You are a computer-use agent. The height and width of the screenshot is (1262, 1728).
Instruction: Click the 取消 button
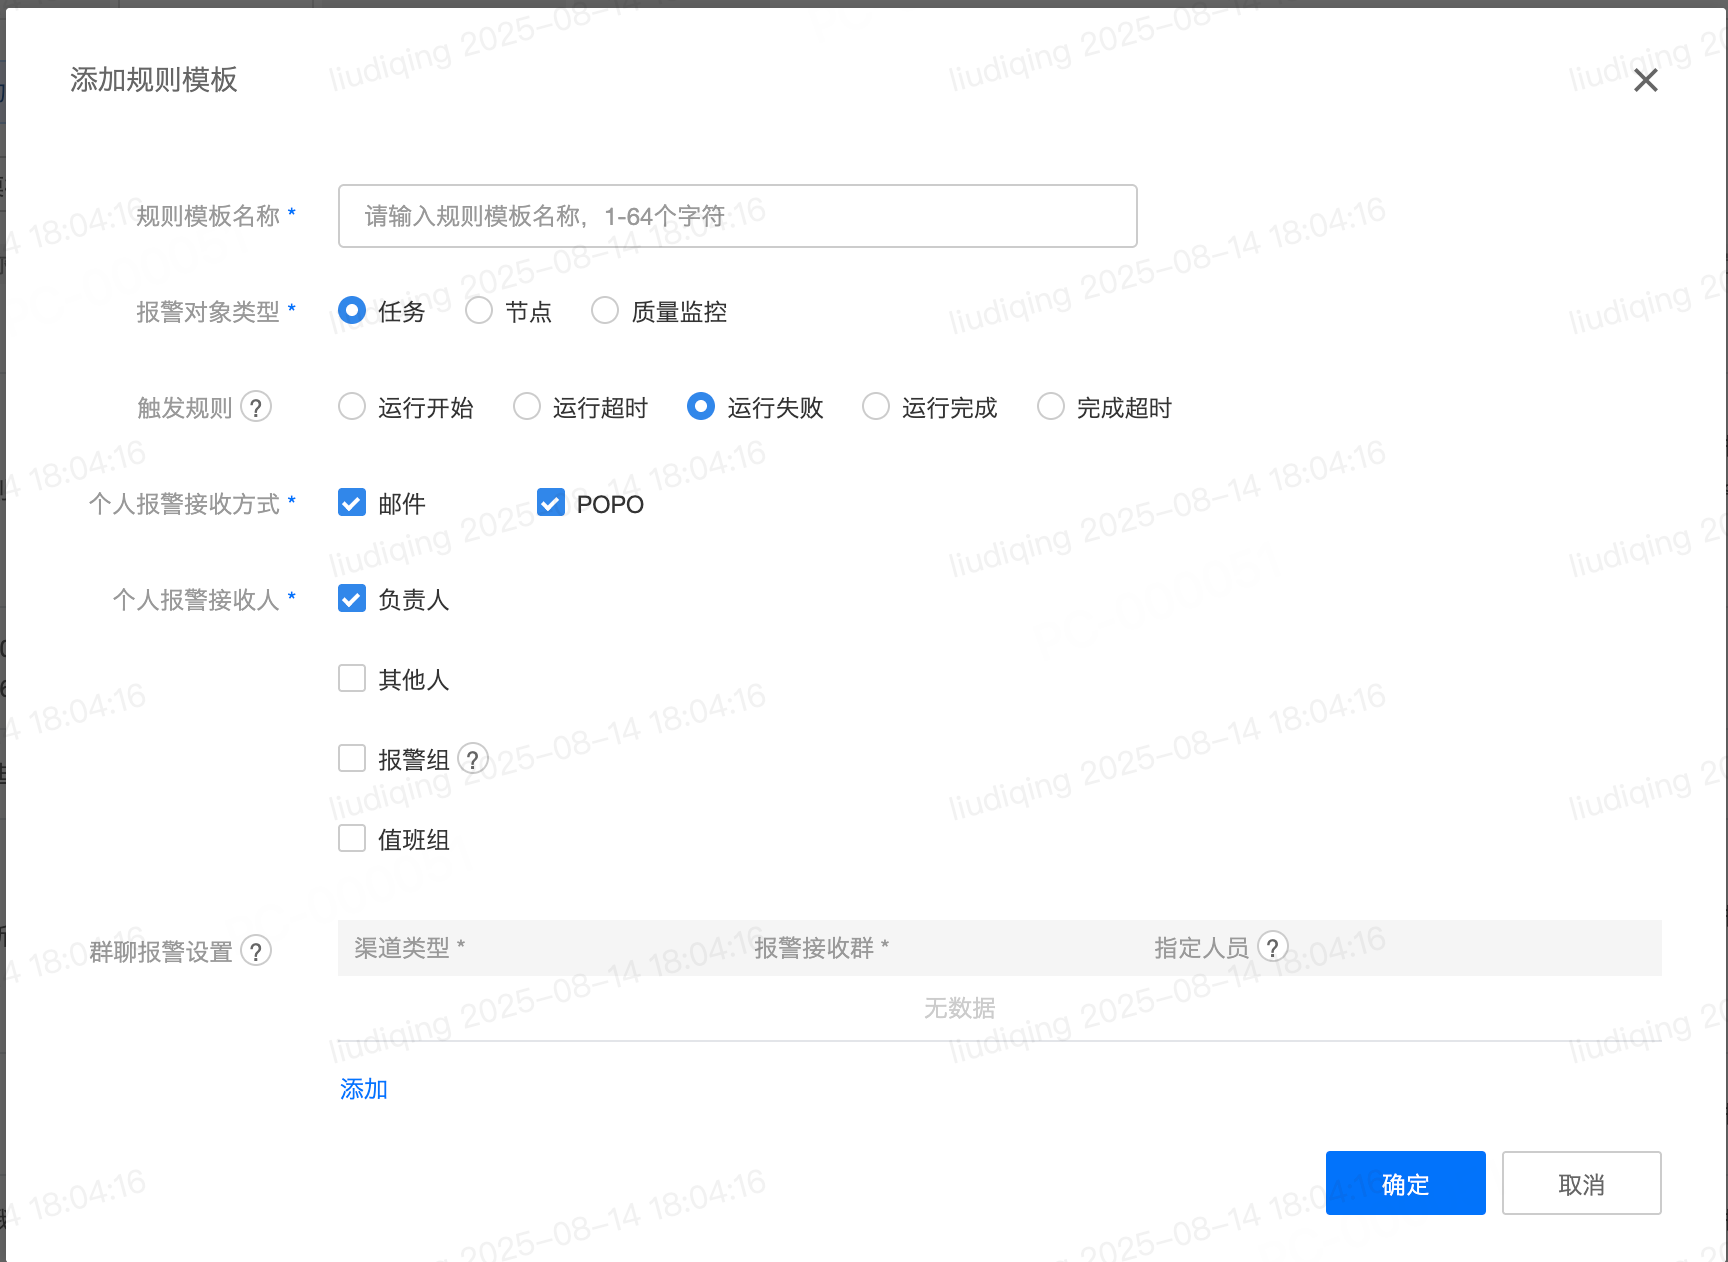click(x=1581, y=1184)
